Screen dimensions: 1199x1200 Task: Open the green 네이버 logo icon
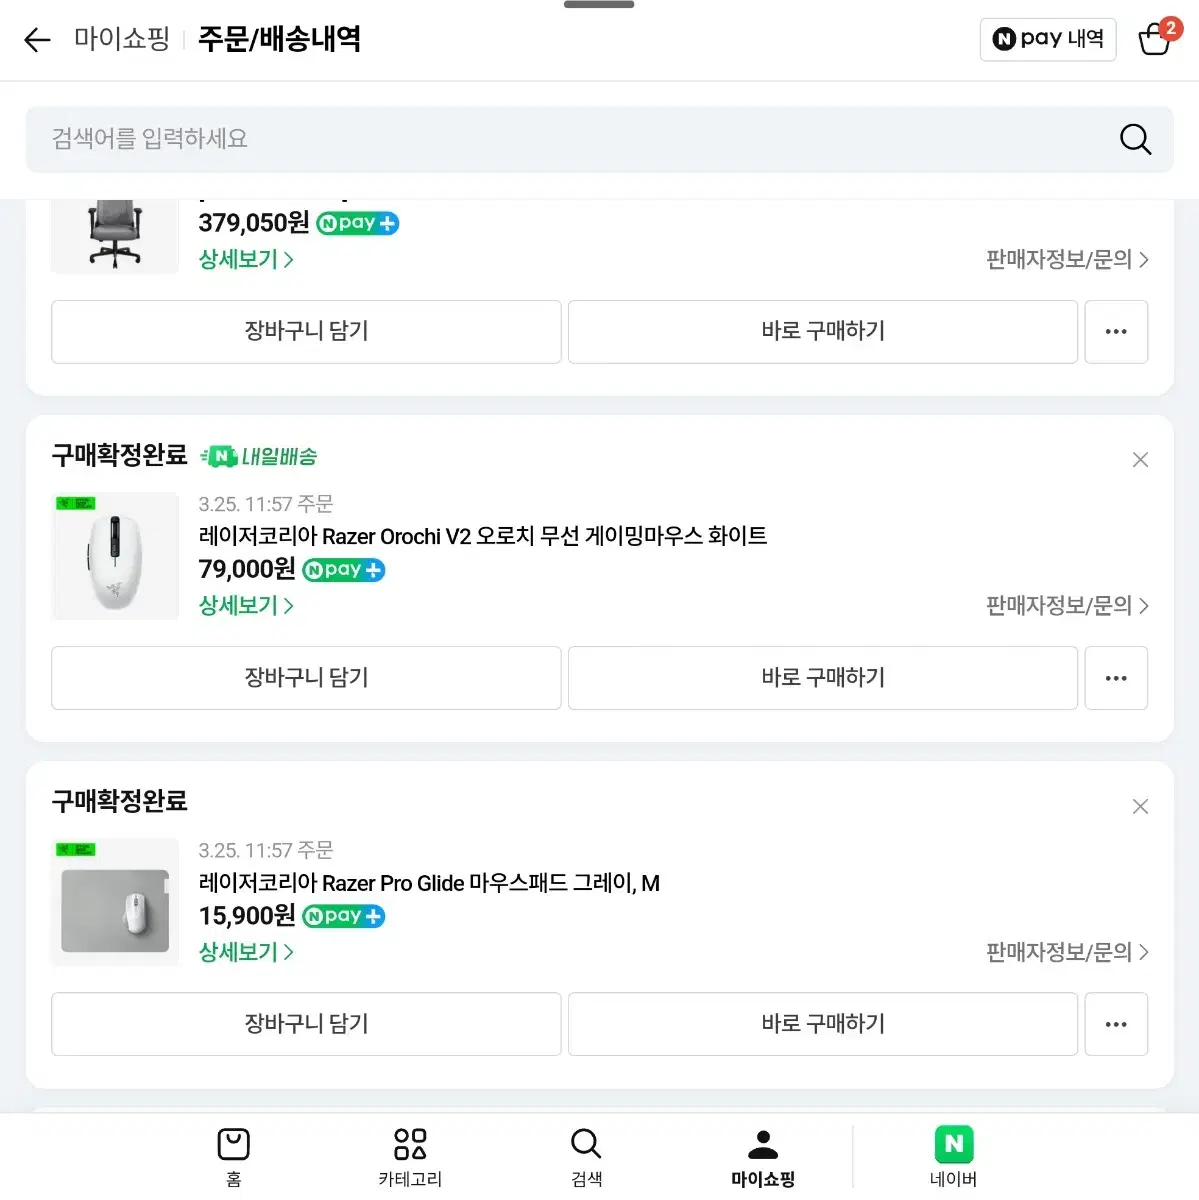(x=954, y=1145)
